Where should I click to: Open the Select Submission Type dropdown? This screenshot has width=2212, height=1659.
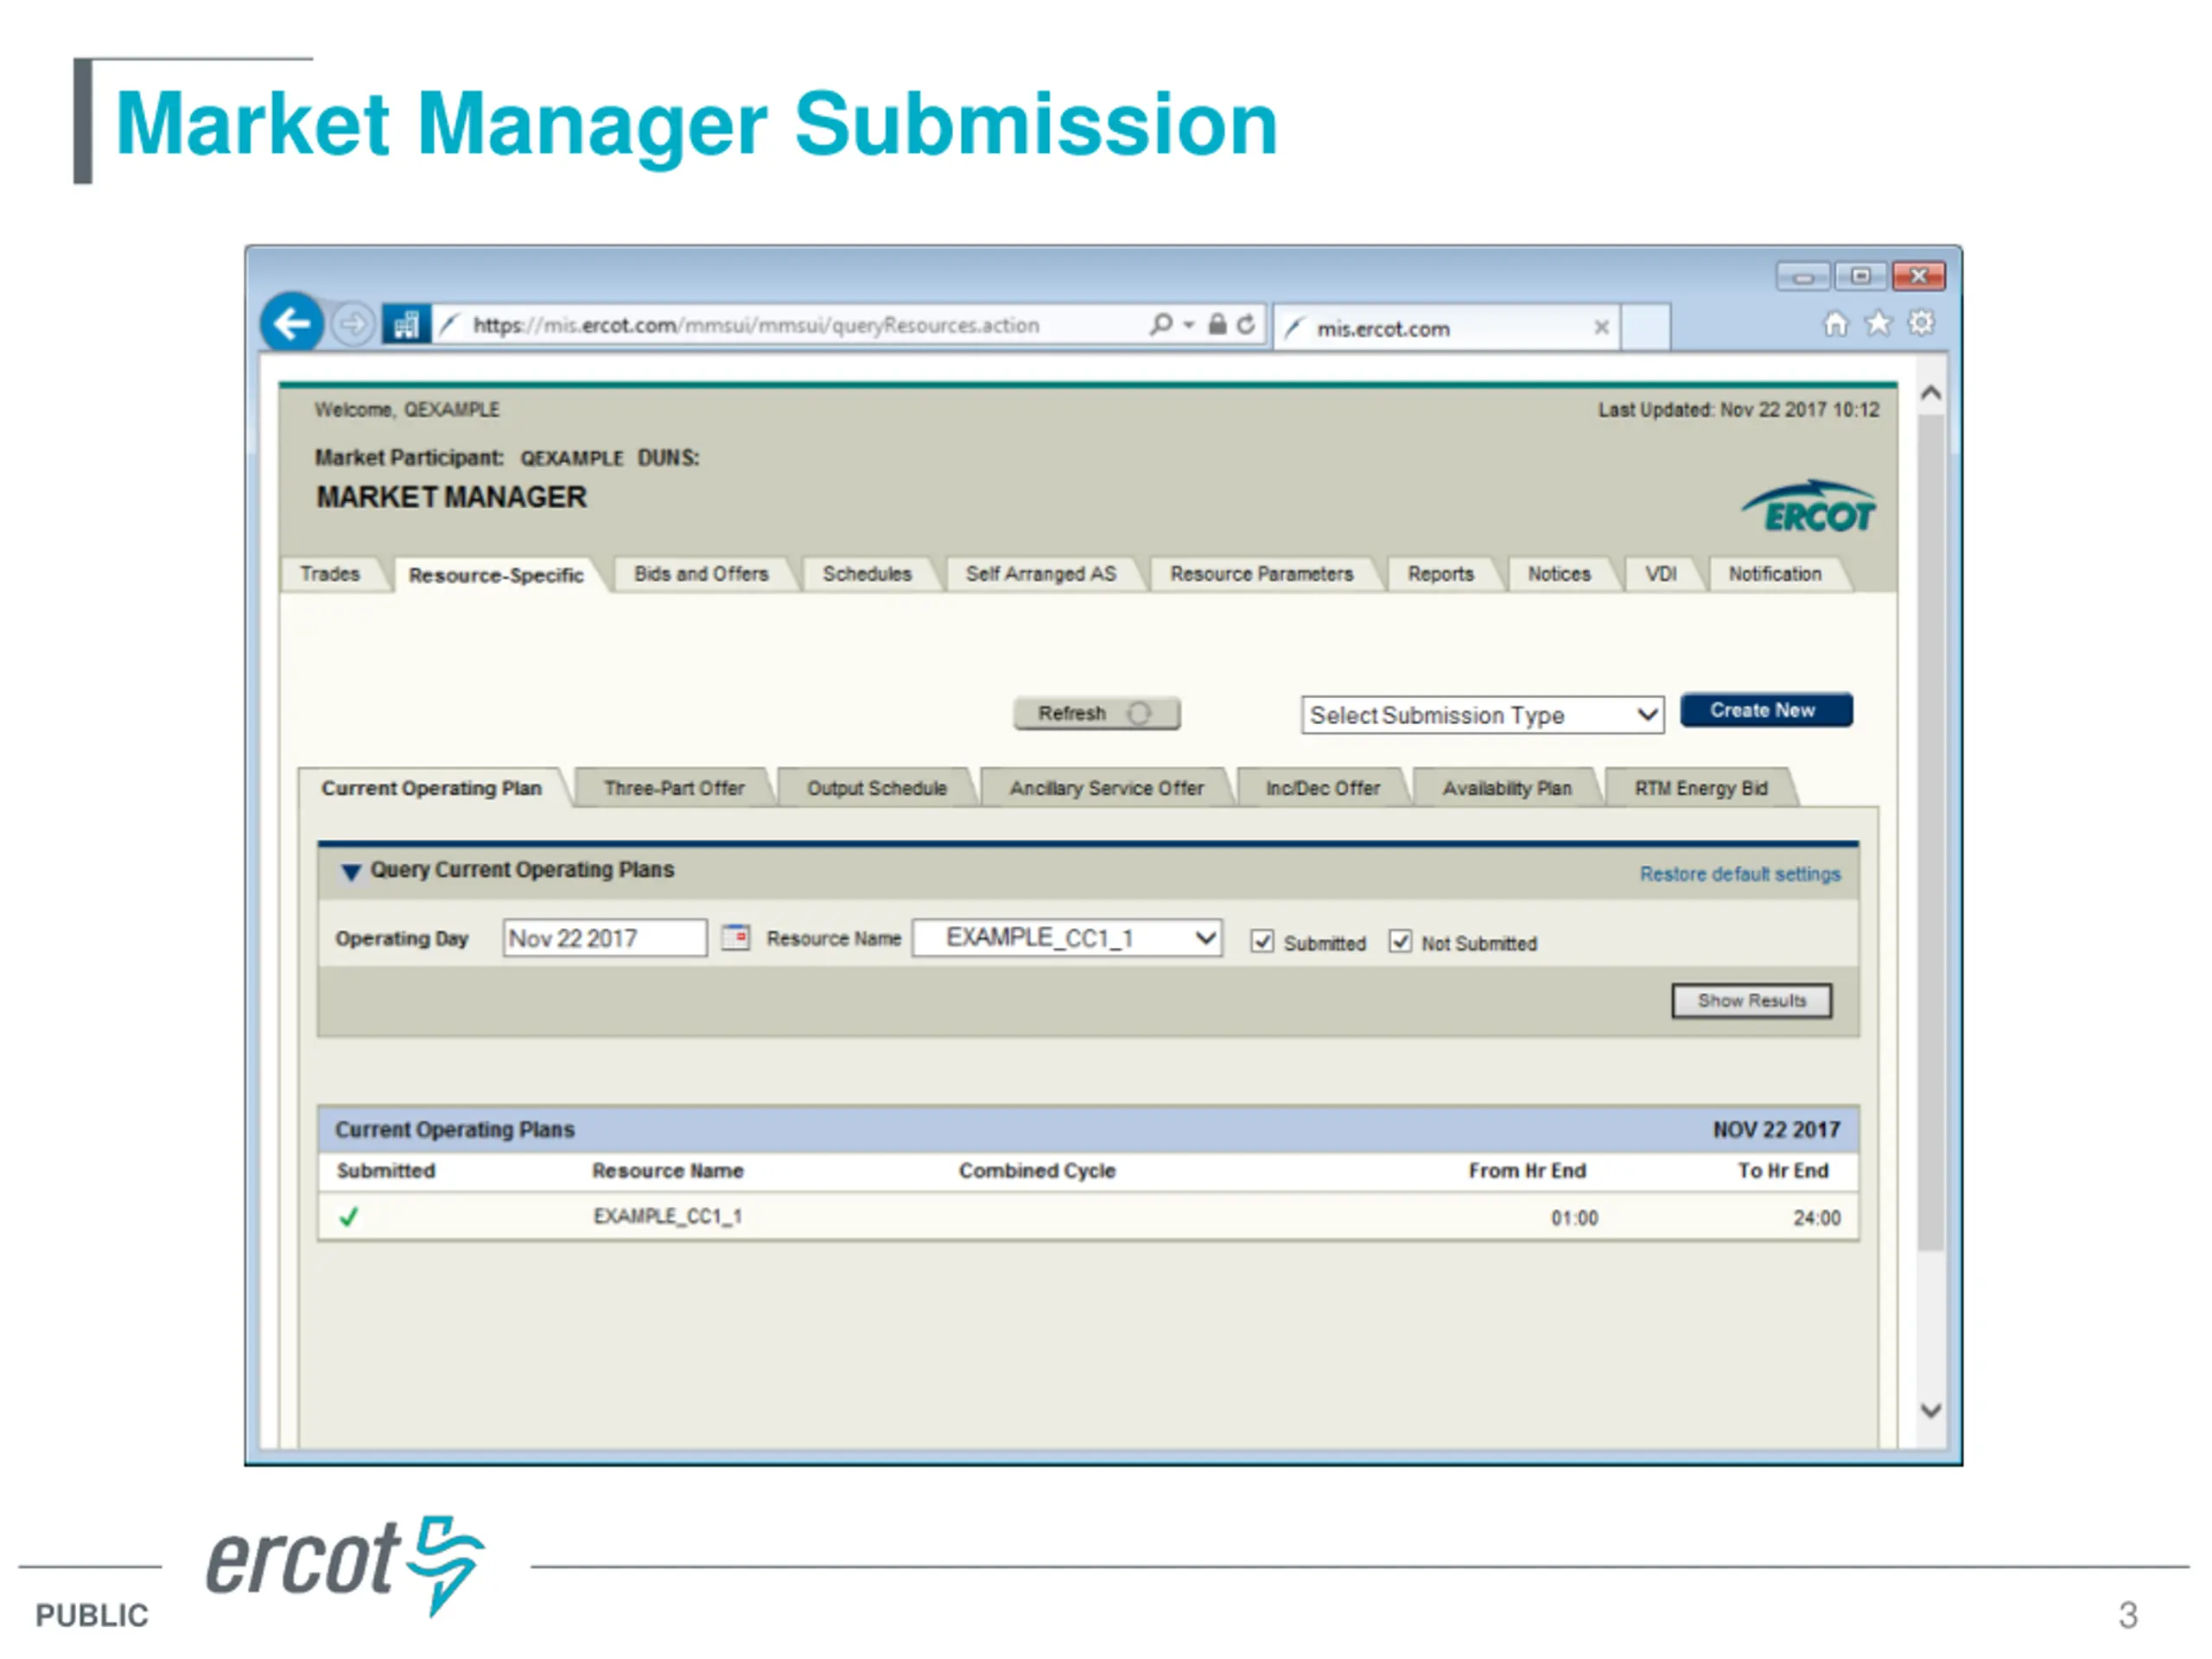1482,715
